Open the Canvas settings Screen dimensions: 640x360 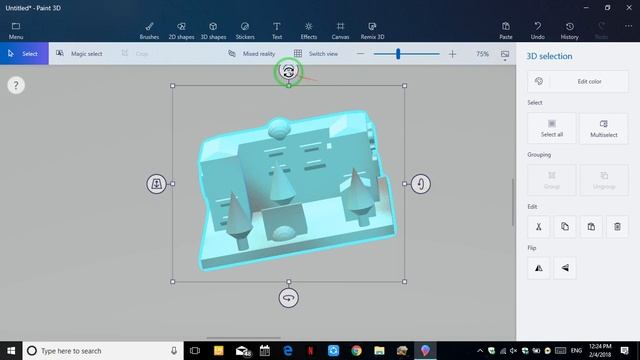tap(340, 31)
